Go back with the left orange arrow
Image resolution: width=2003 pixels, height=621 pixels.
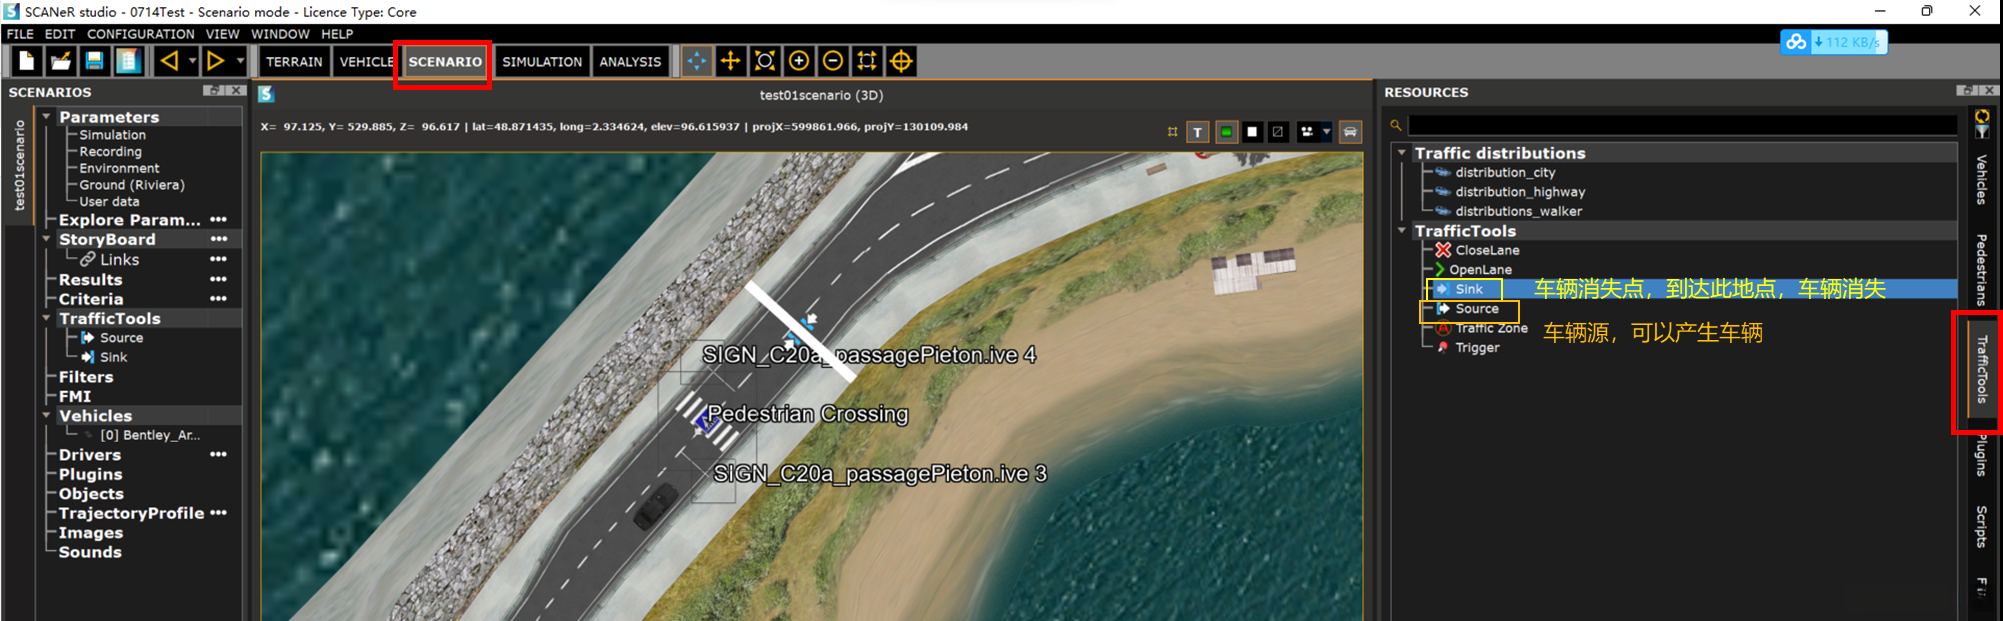(169, 61)
